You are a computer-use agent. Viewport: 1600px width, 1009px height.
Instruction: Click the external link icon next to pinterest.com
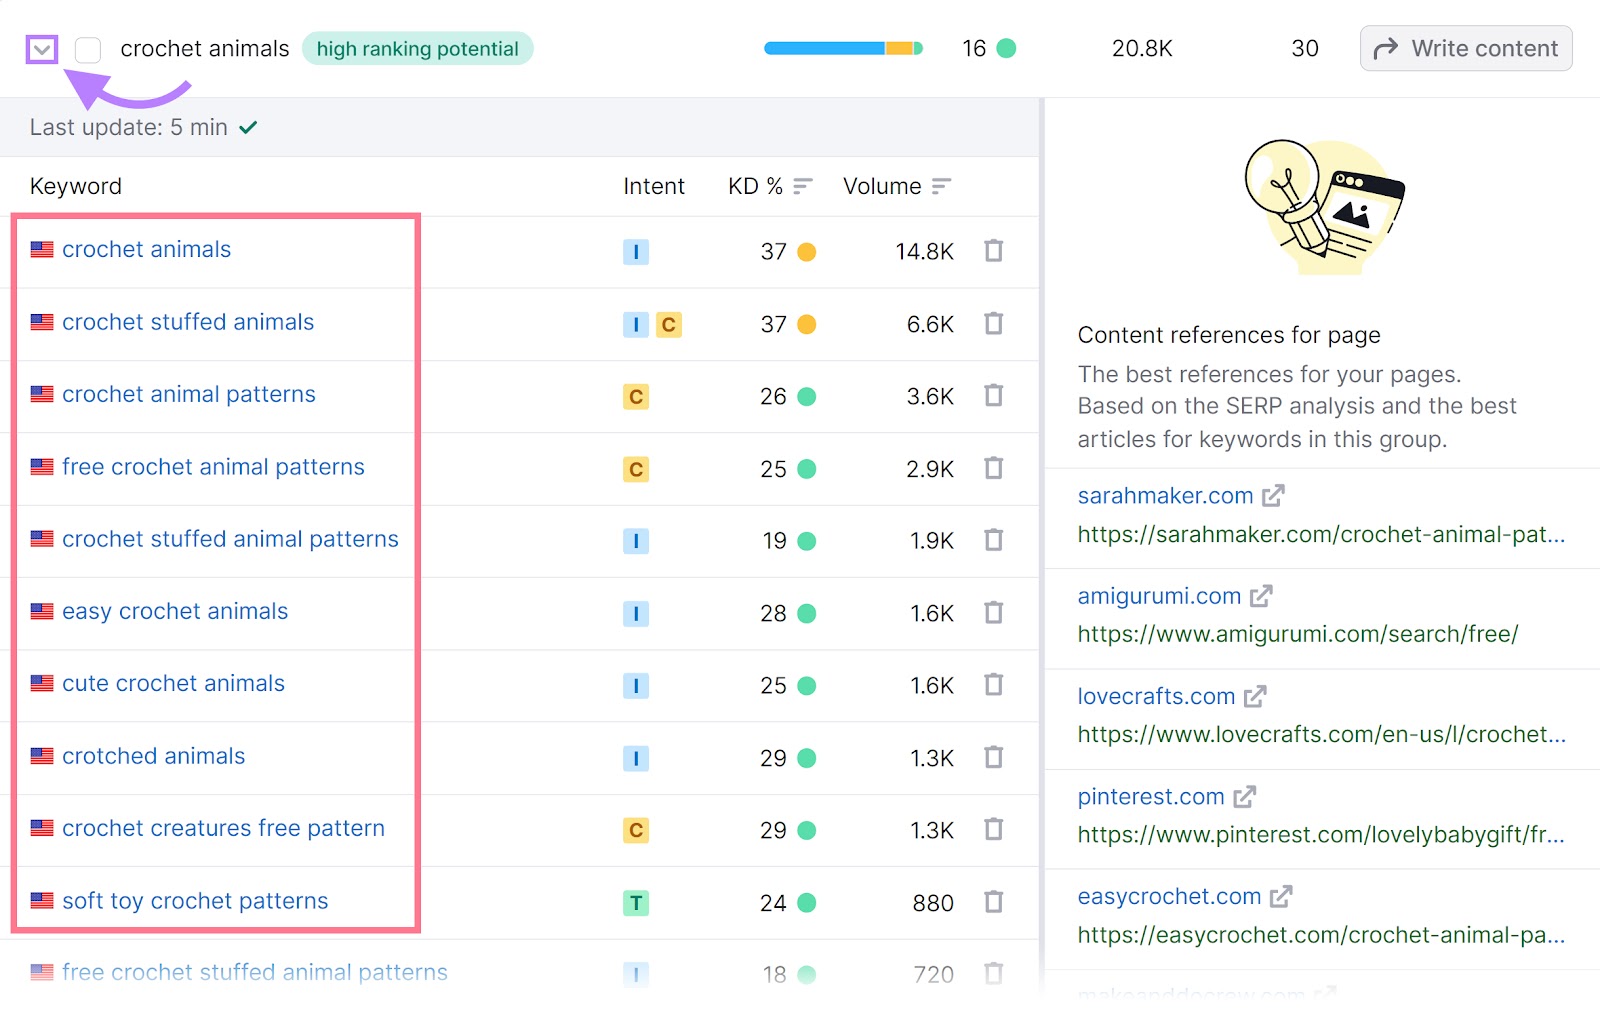(1246, 796)
